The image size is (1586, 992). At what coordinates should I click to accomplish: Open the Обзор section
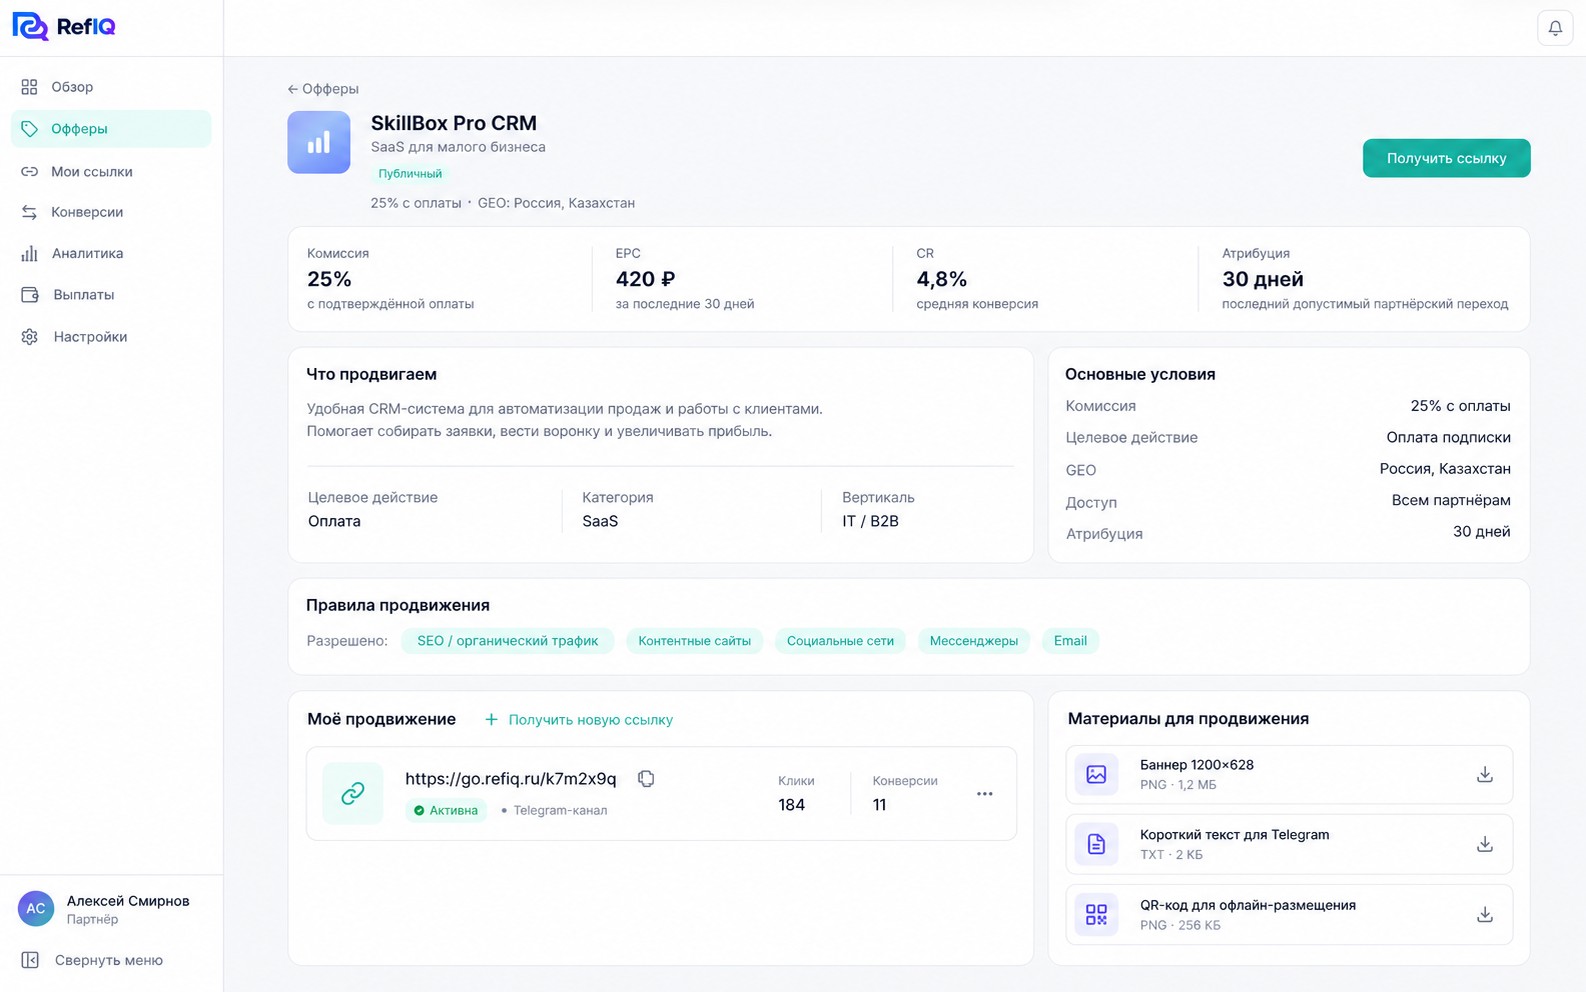111,87
